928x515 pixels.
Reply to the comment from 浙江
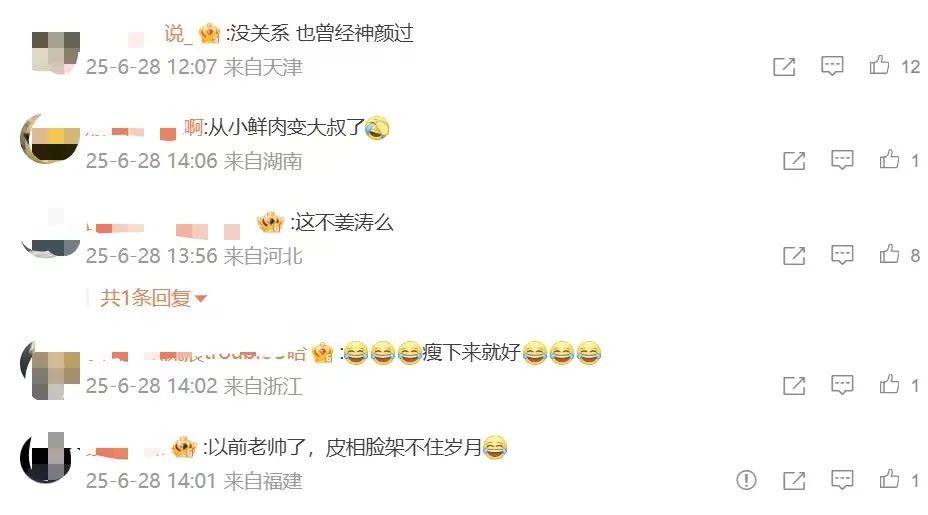click(x=842, y=385)
